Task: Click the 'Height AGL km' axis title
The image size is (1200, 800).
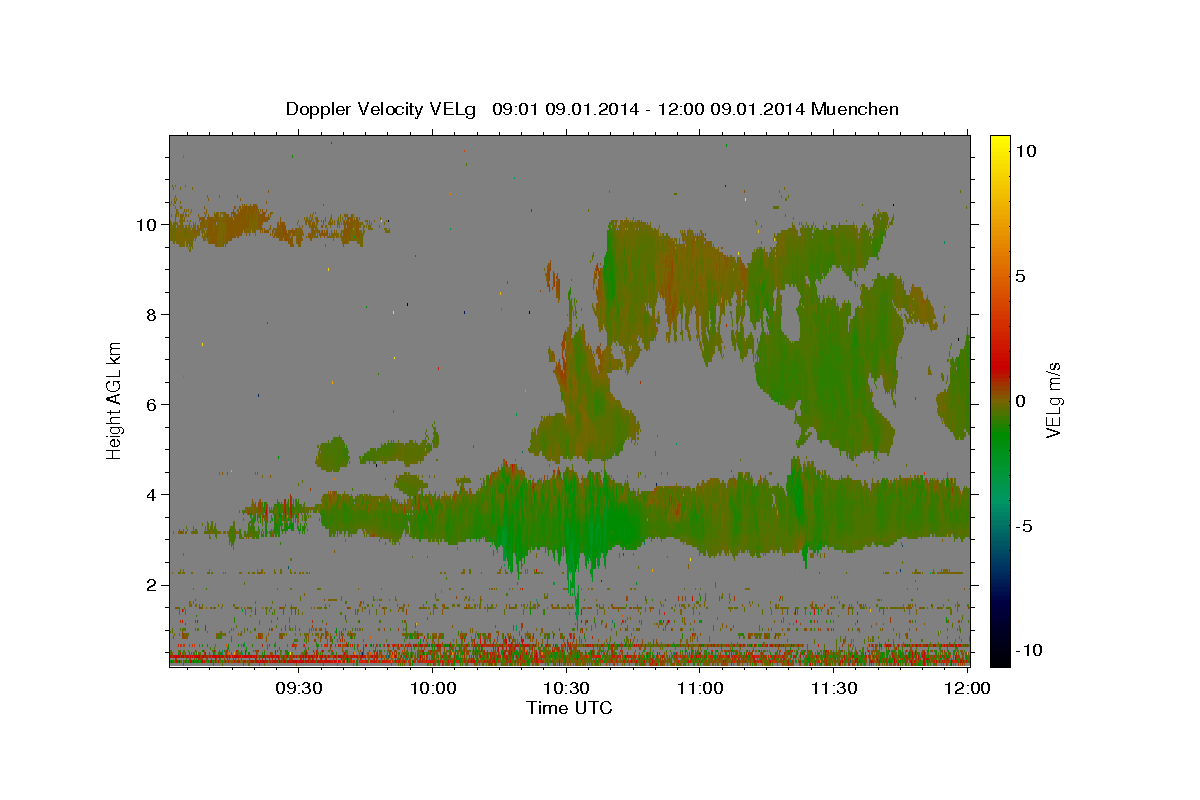Action: point(115,400)
